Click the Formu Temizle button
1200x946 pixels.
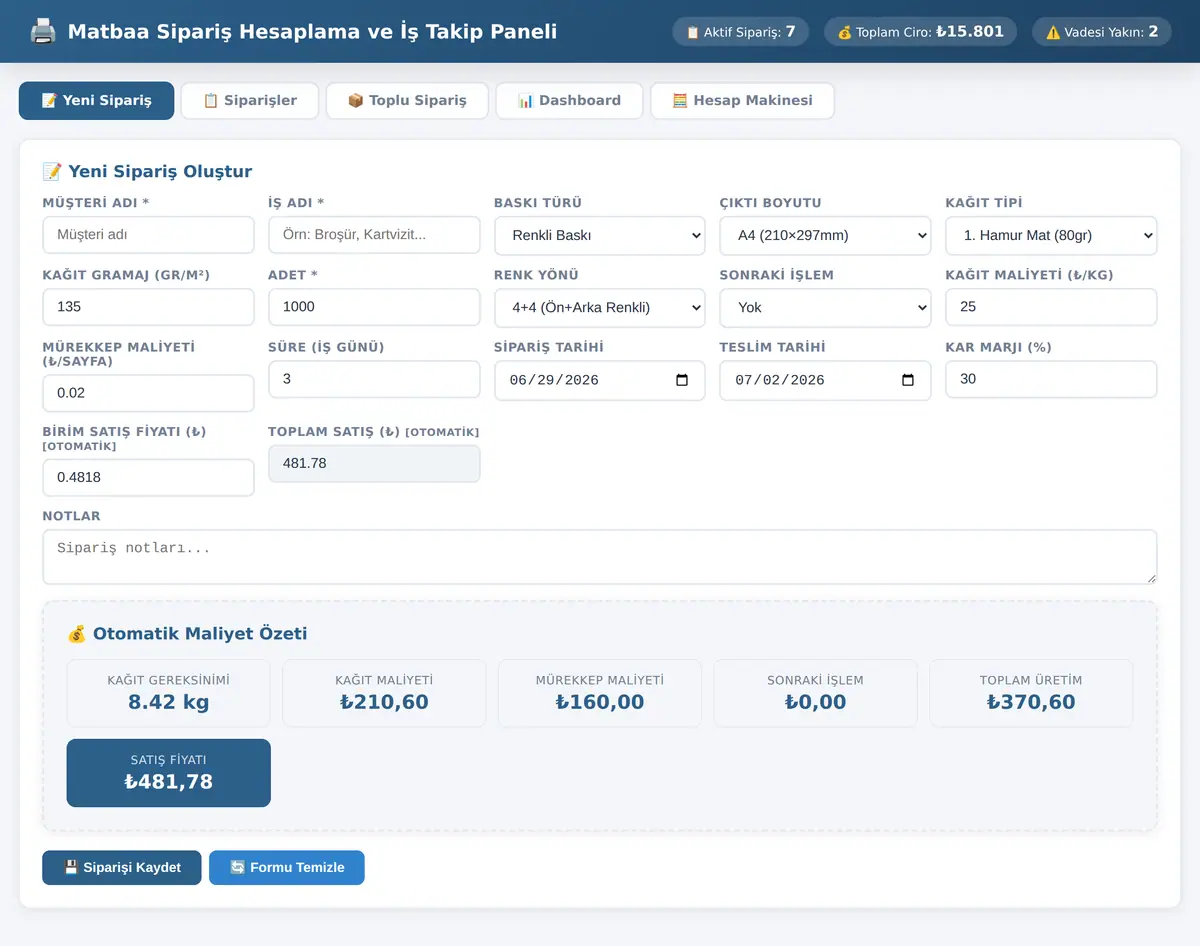pos(287,868)
